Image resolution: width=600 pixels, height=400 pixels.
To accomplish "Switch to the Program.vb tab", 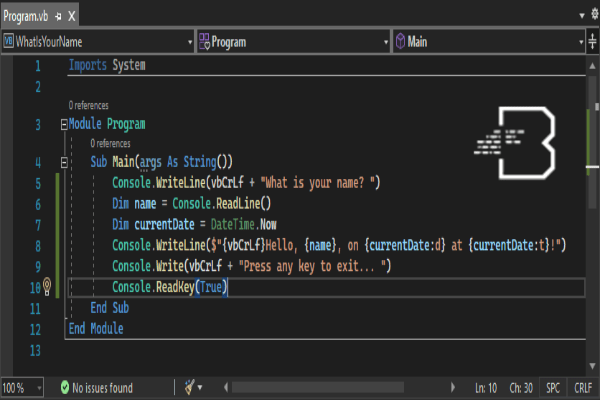I will tap(26, 16).
